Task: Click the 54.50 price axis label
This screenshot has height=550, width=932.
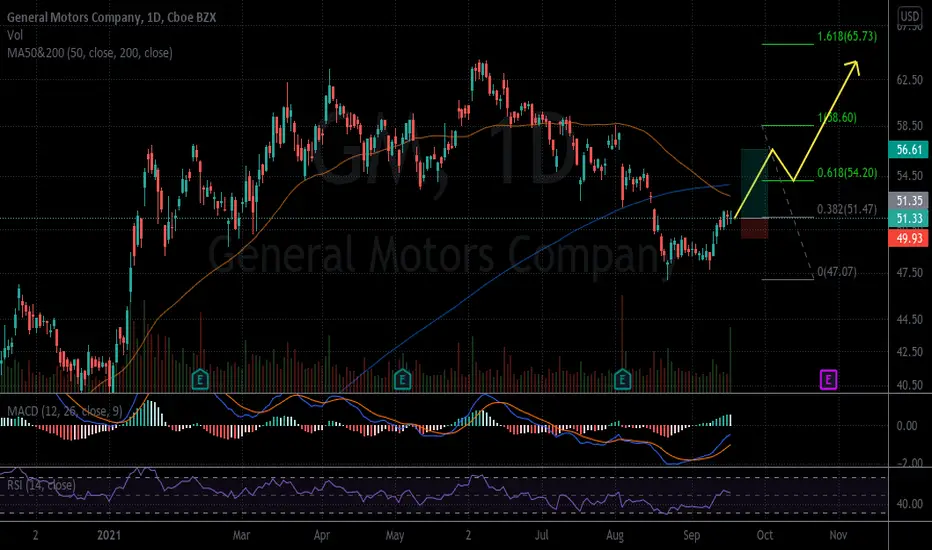Action: coord(909,176)
